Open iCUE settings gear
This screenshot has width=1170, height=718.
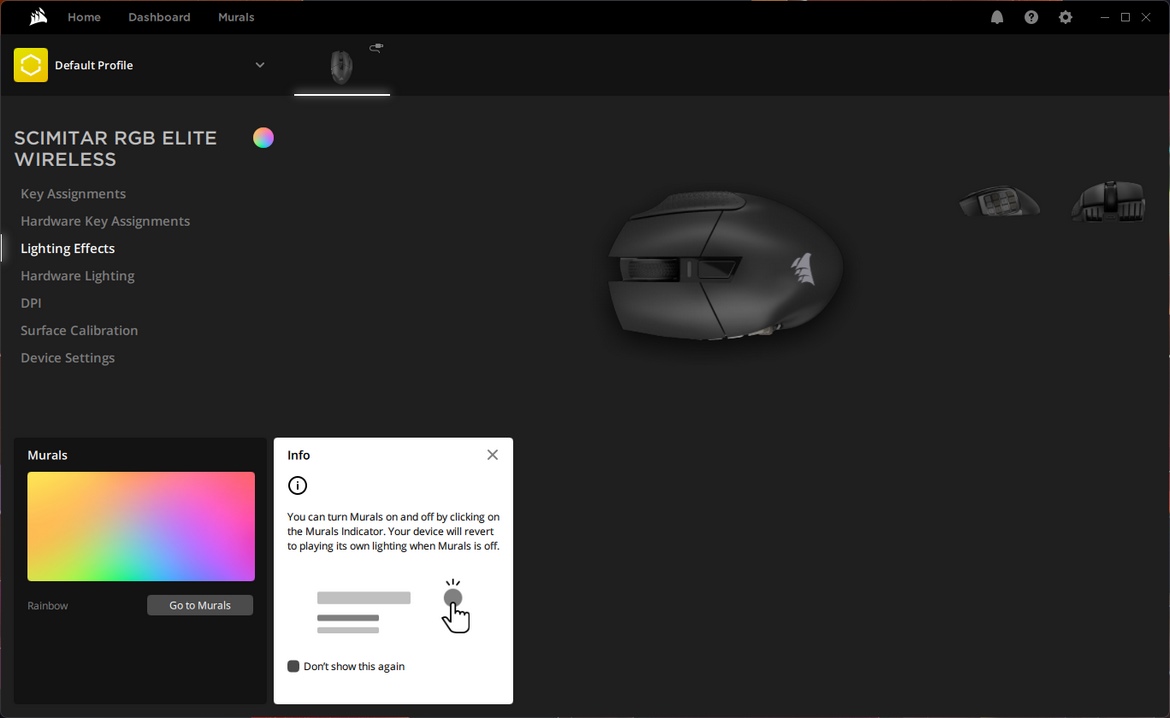tap(1066, 17)
